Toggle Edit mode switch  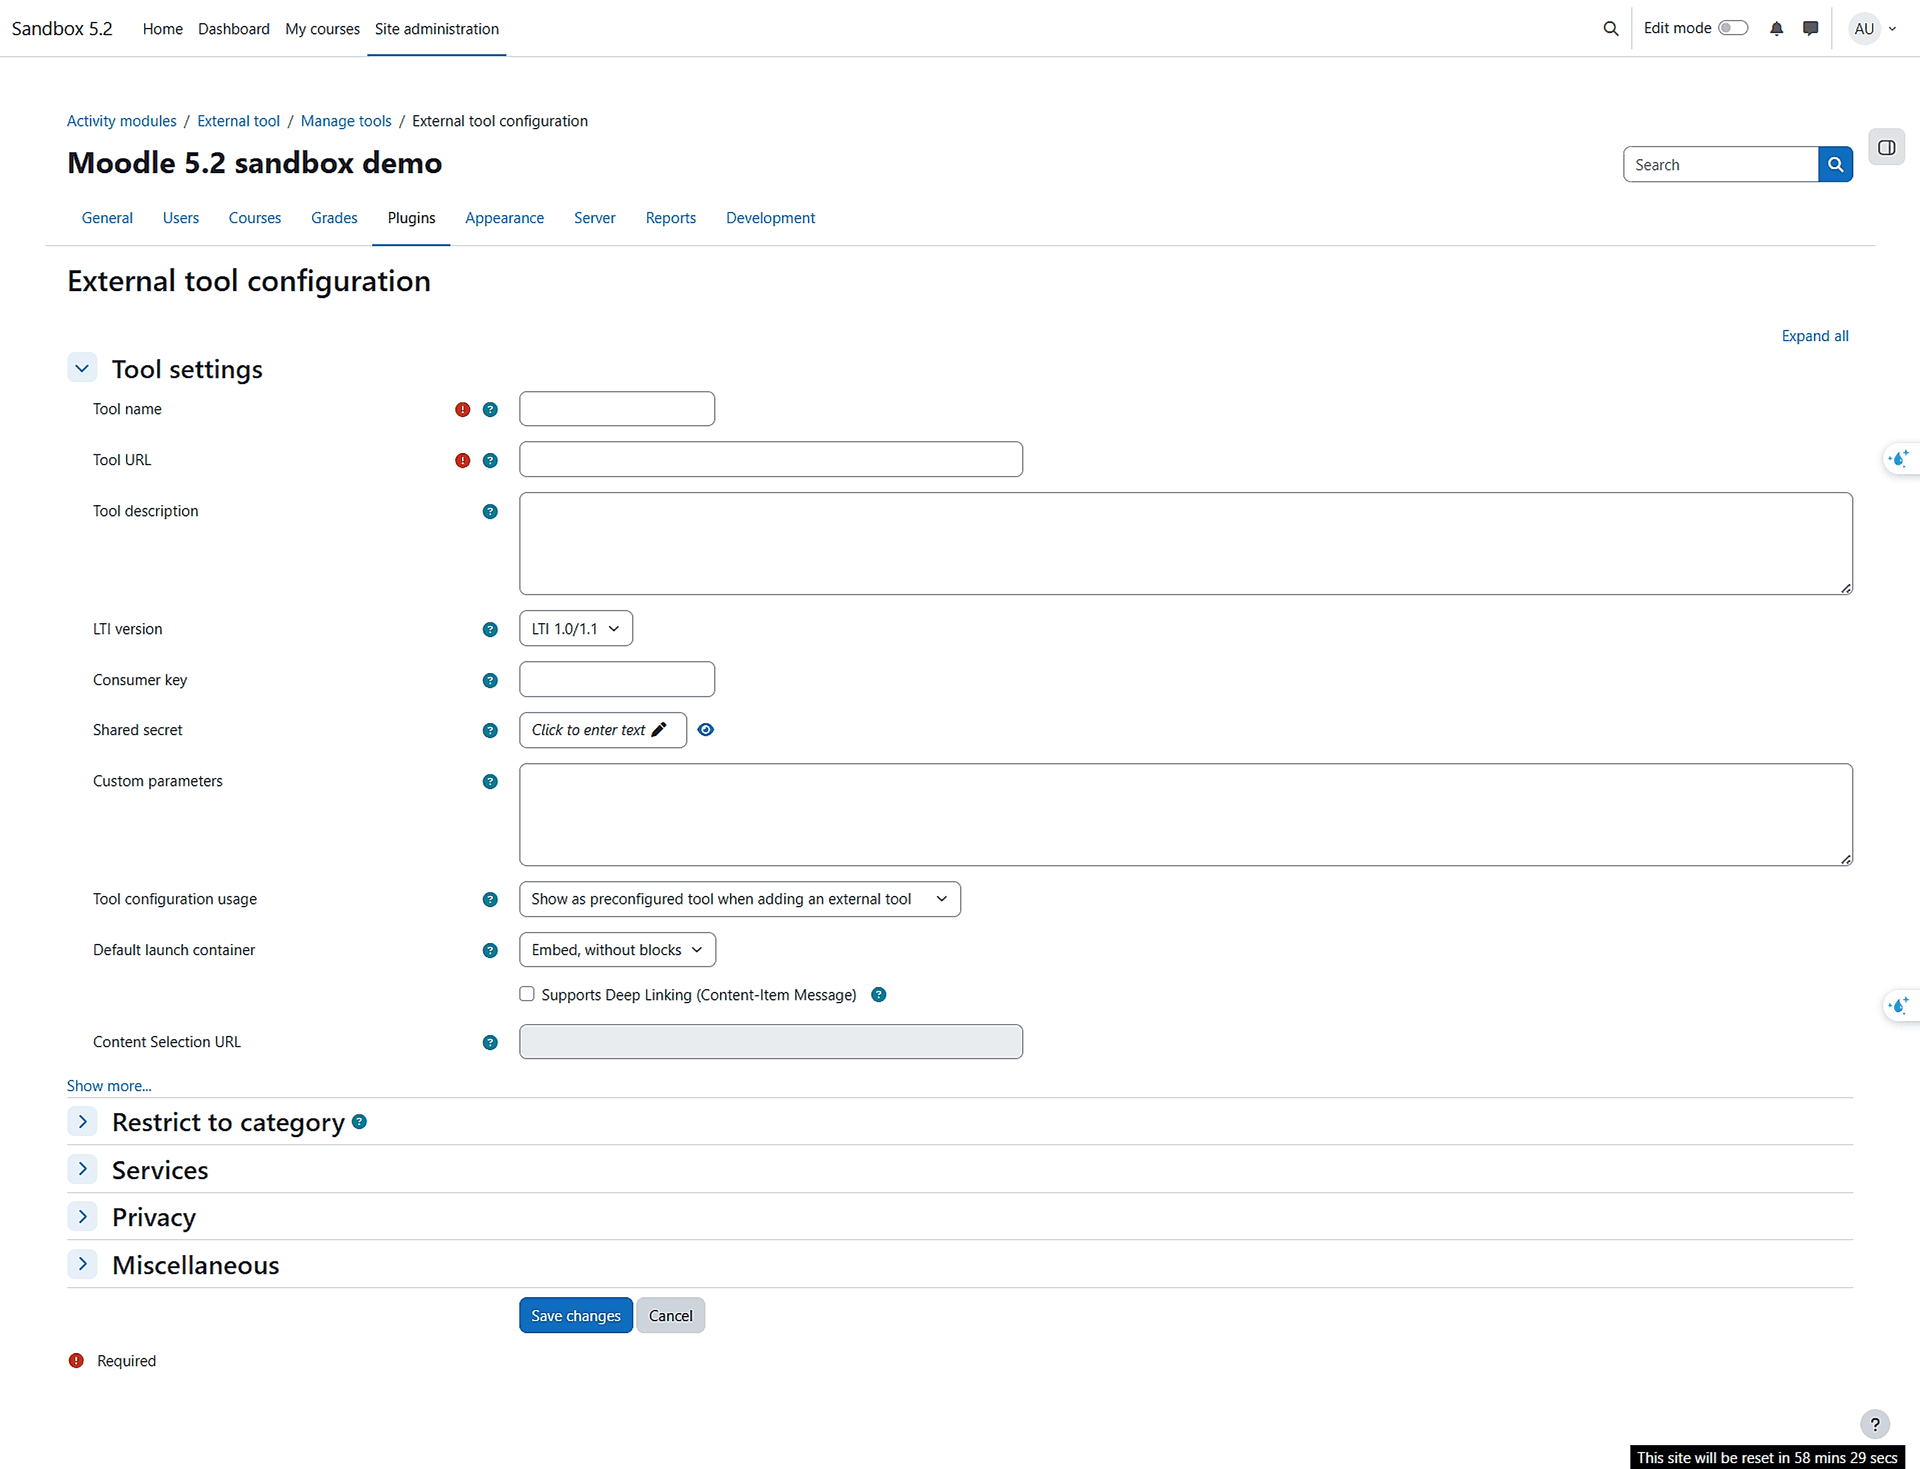(x=1733, y=28)
